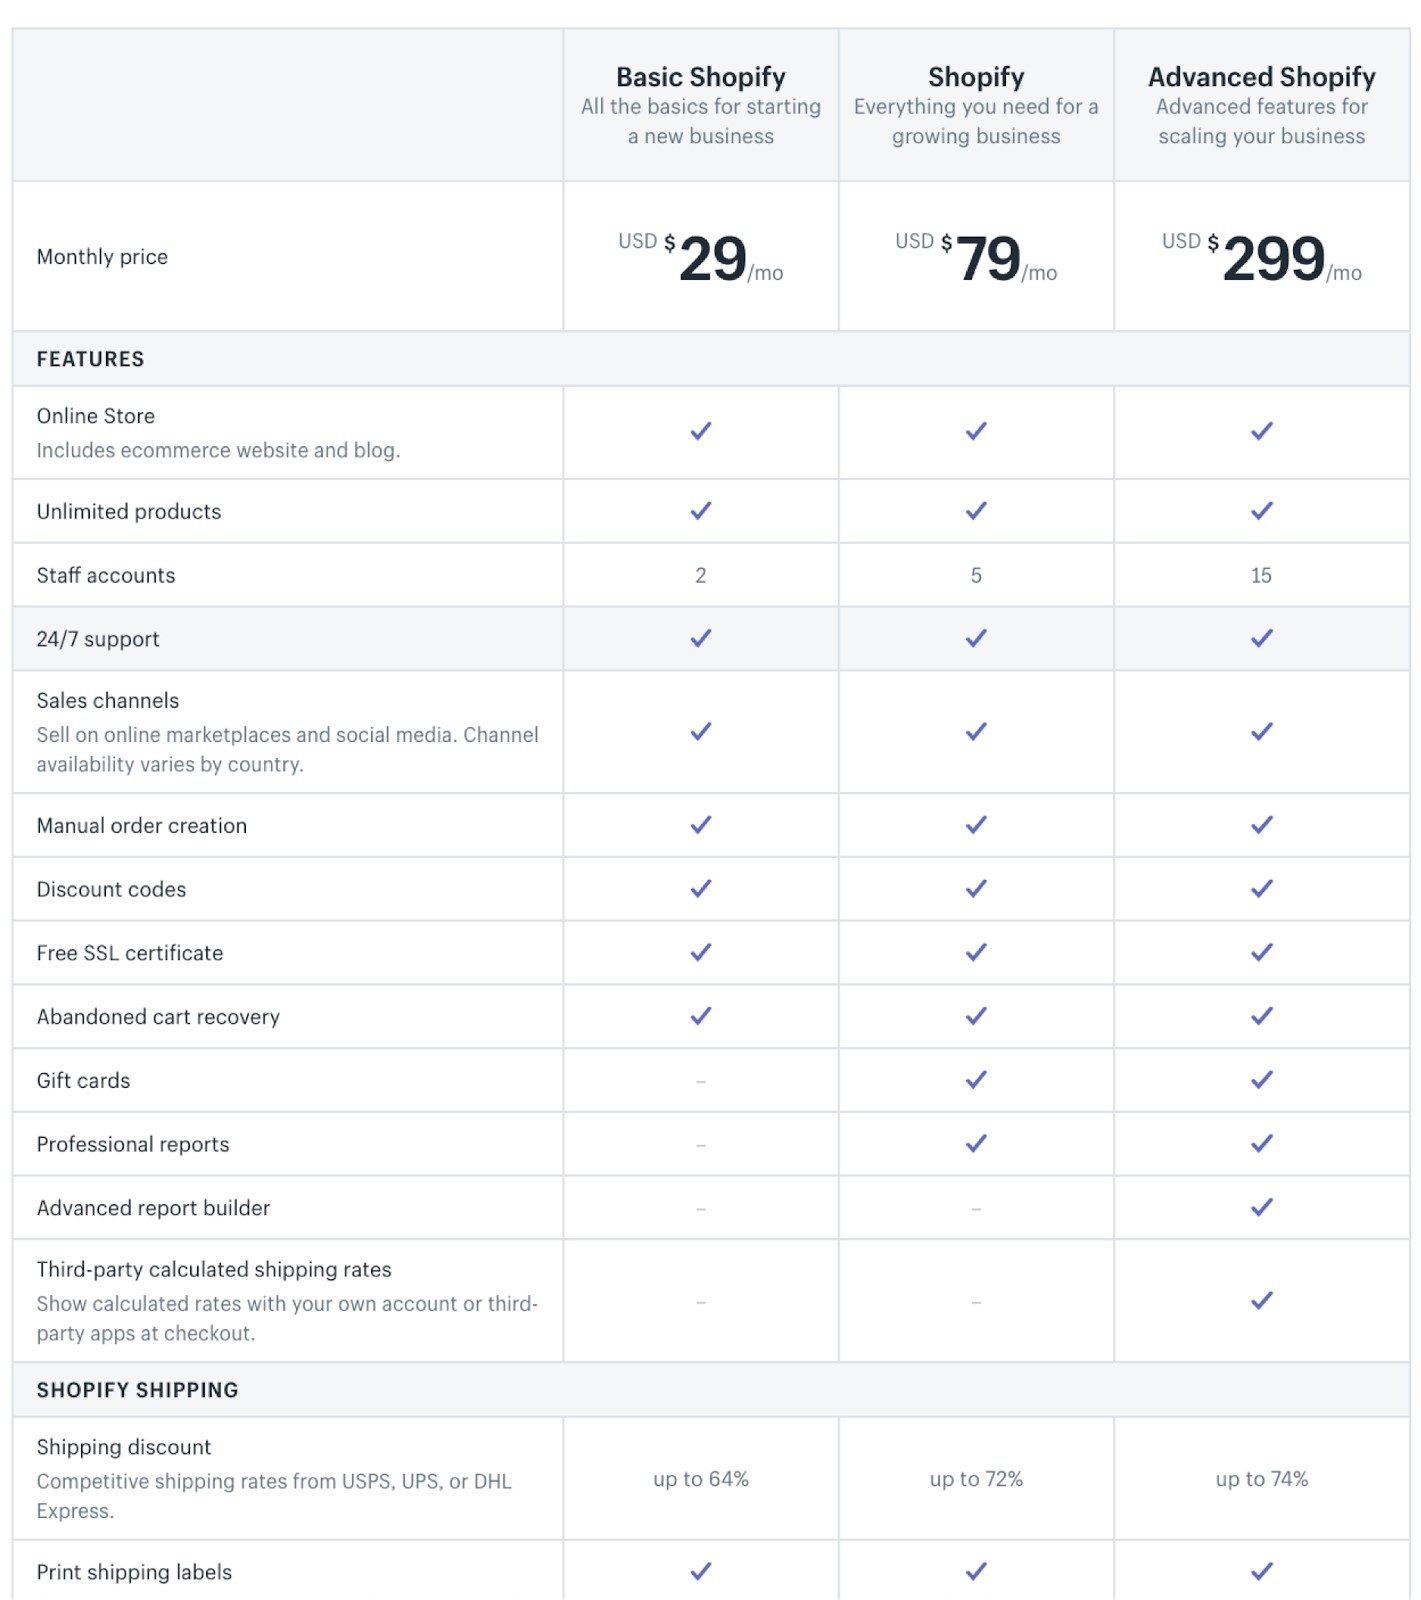Click the SHOPIFY SHIPPING section header
The height and width of the screenshot is (1600, 1421).
point(138,1390)
